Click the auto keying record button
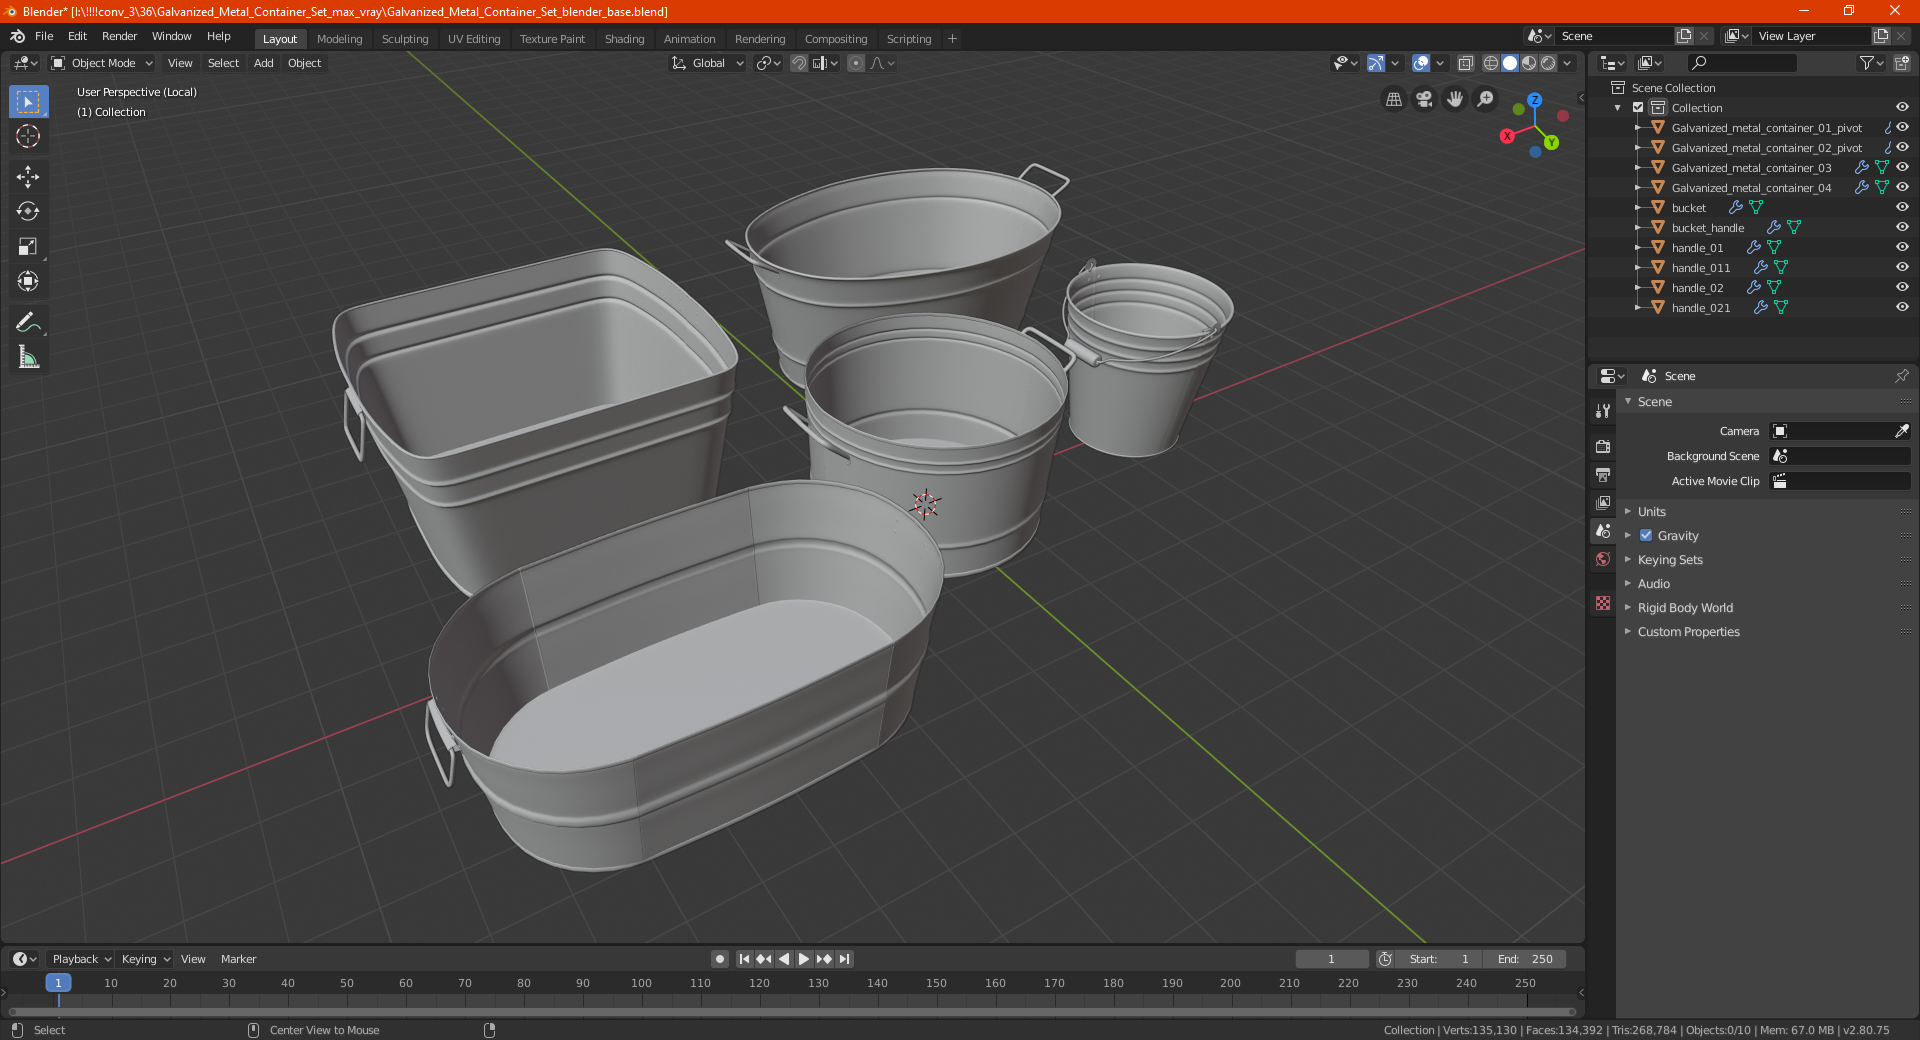 719,959
